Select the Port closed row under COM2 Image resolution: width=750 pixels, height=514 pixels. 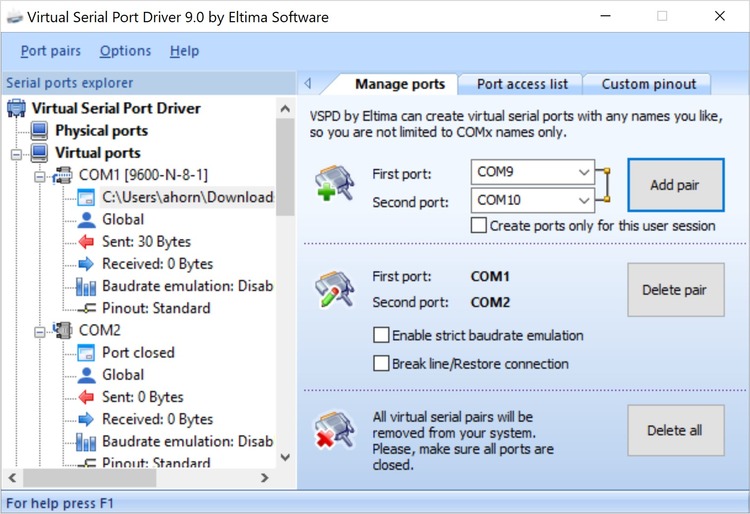pos(138,353)
